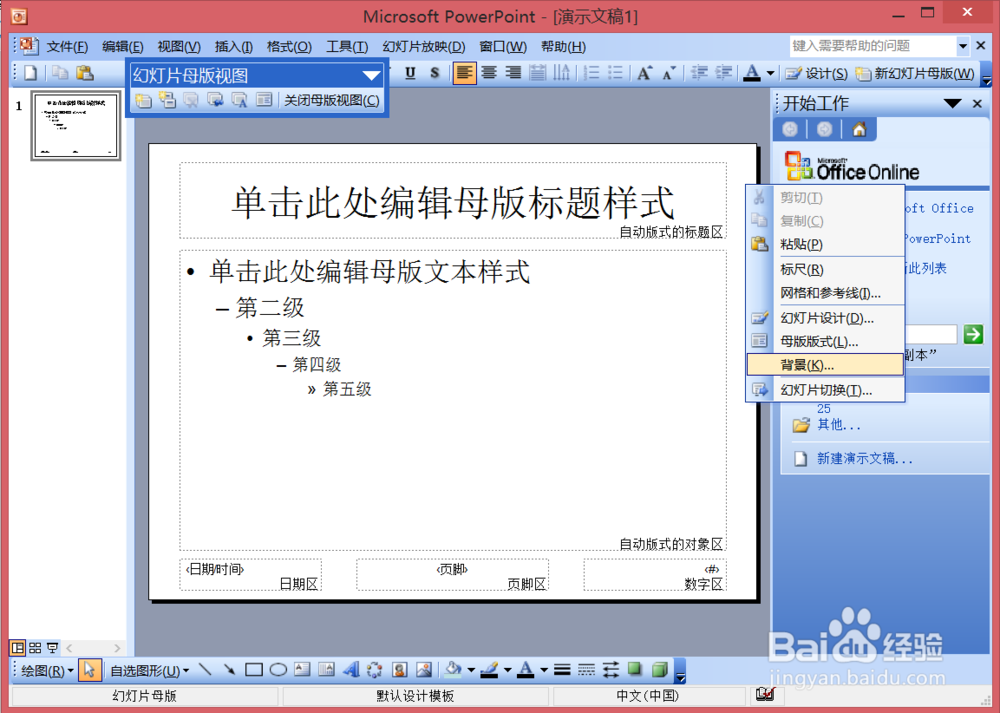Click the 设计(S) design button
The width and height of the screenshot is (1000, 713).
coord(816,73)
